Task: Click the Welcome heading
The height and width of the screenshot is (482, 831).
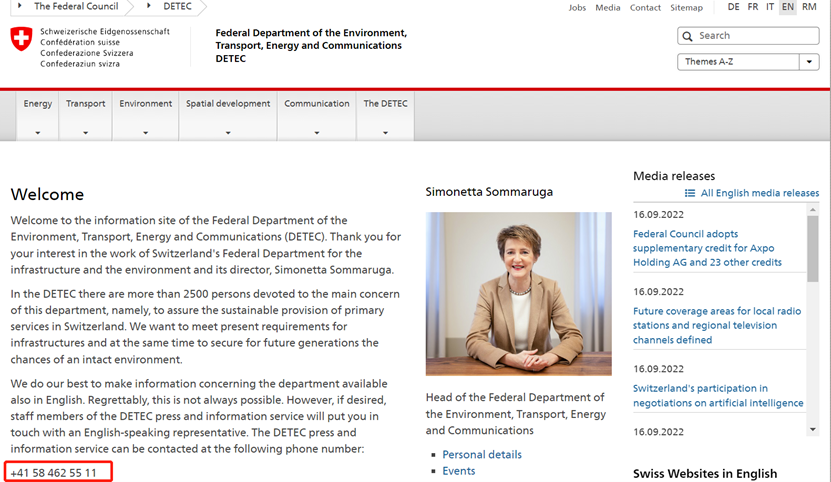Action: pyautogui.click(x=47, y=194)
